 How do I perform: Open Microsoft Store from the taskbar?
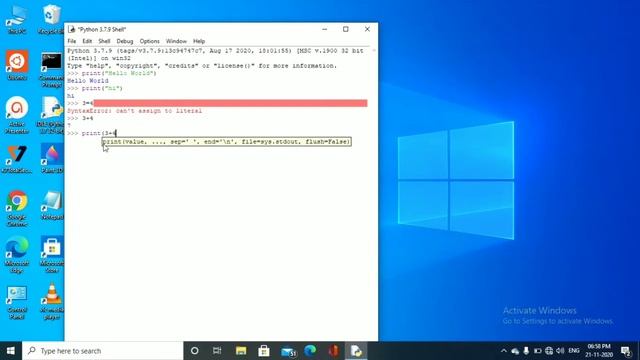pos(264,351)
